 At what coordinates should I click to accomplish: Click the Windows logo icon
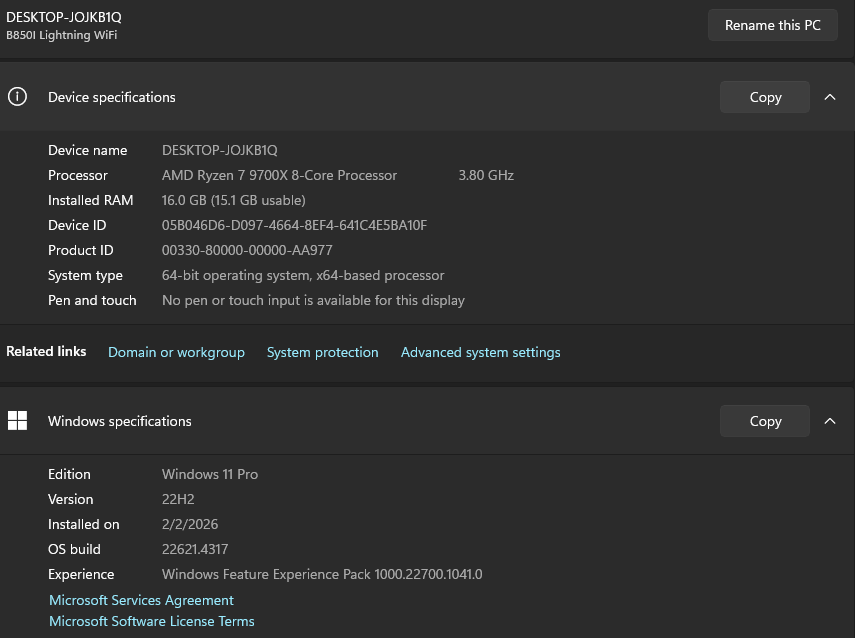coord(17,421)
